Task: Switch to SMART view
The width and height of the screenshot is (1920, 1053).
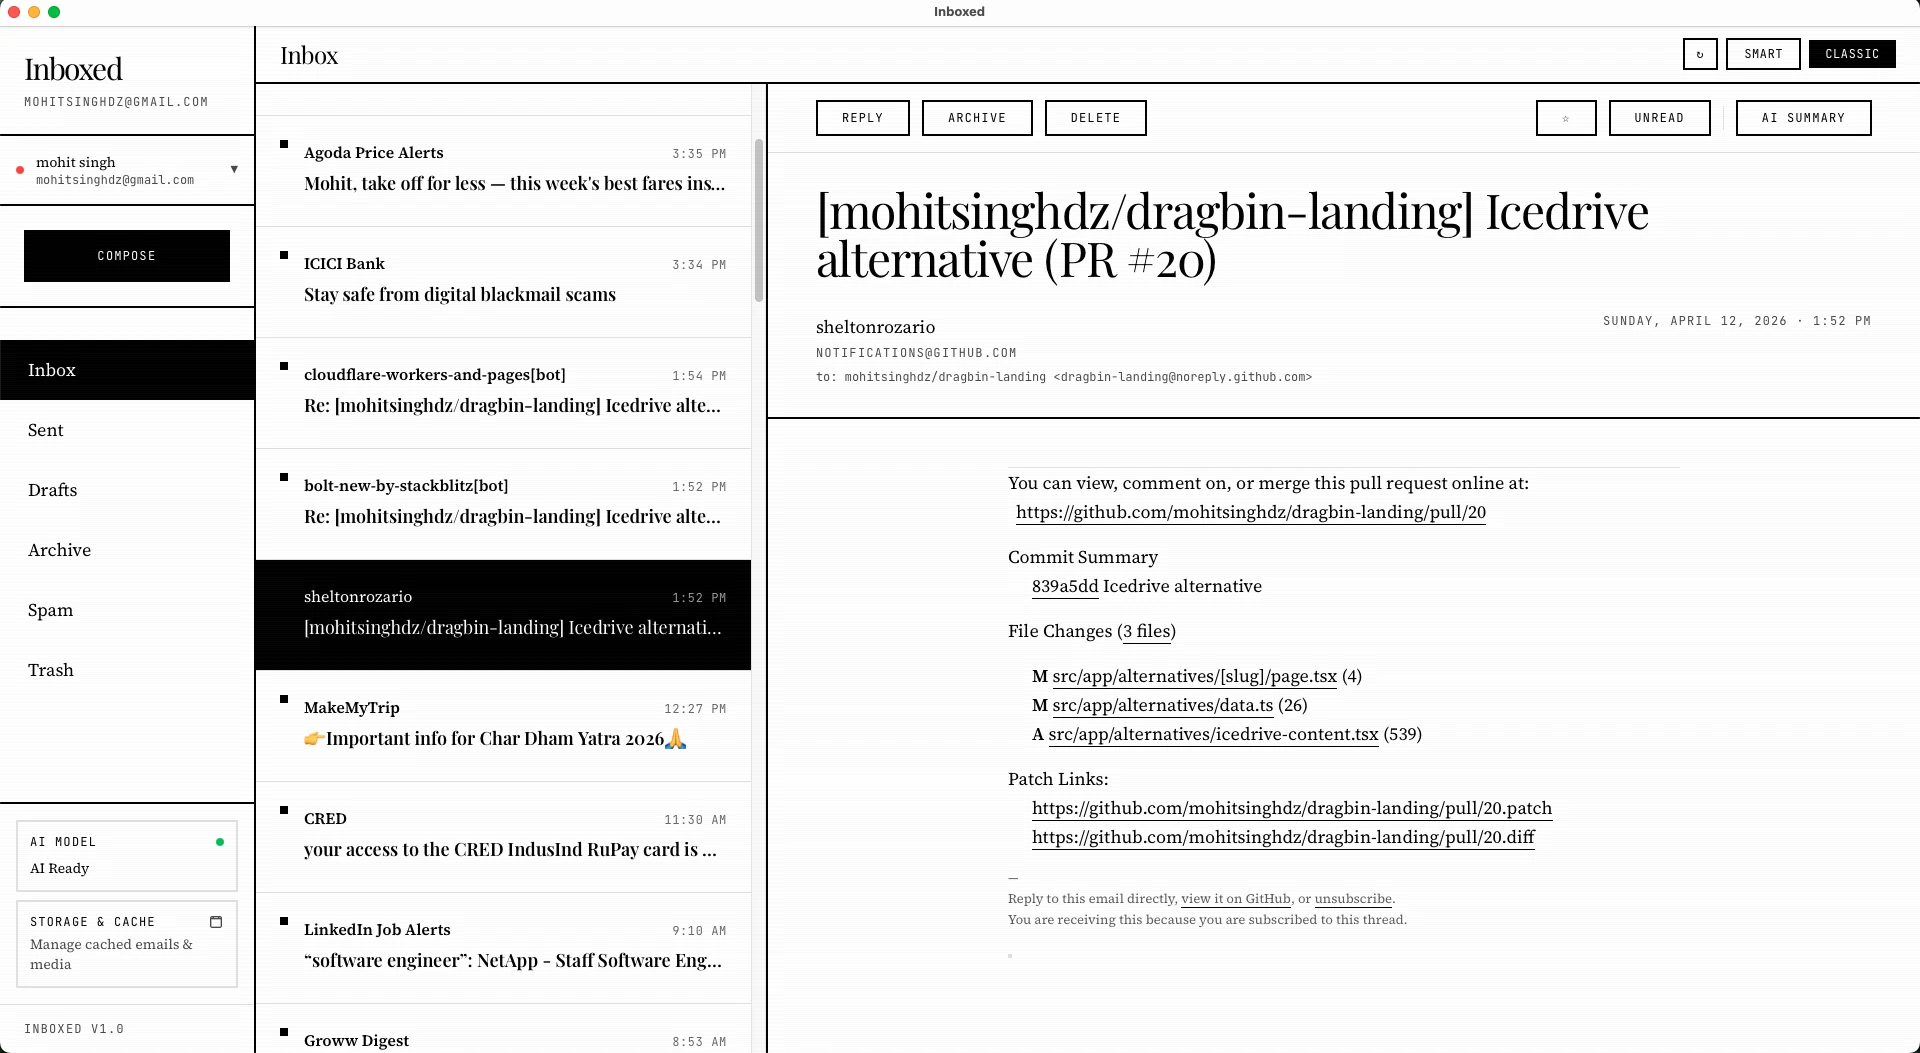Action: point(1762,54)
